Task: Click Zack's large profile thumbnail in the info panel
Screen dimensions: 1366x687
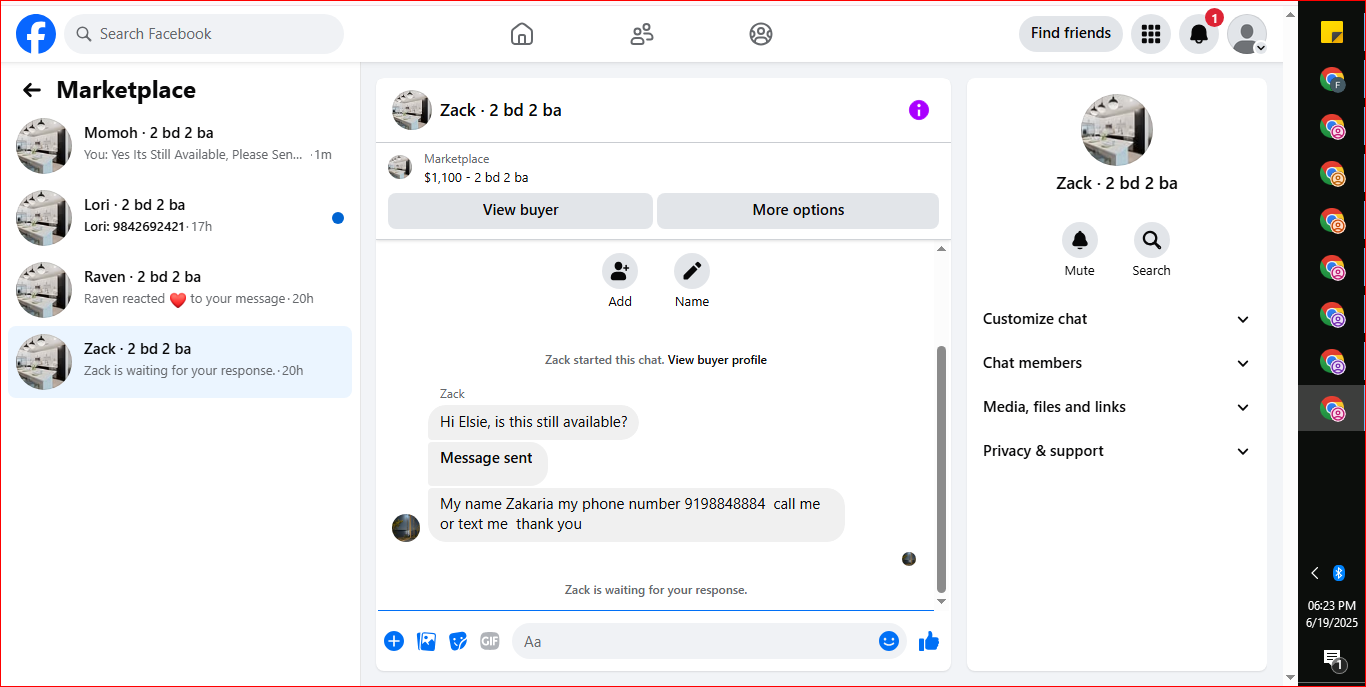Action: coord(1117,130)
